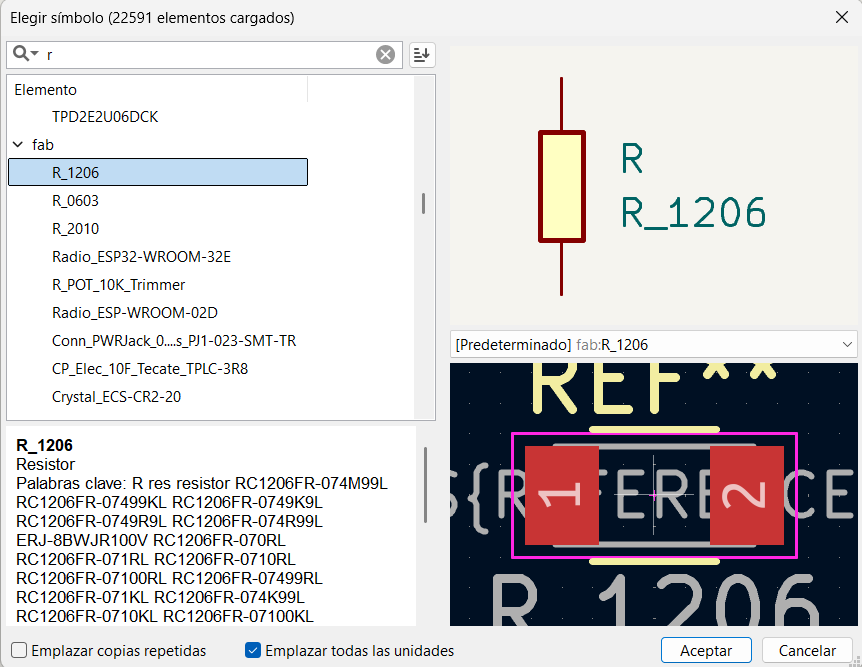Click the sort results icon button
The image size is (862, 667).
click(422, 54)
